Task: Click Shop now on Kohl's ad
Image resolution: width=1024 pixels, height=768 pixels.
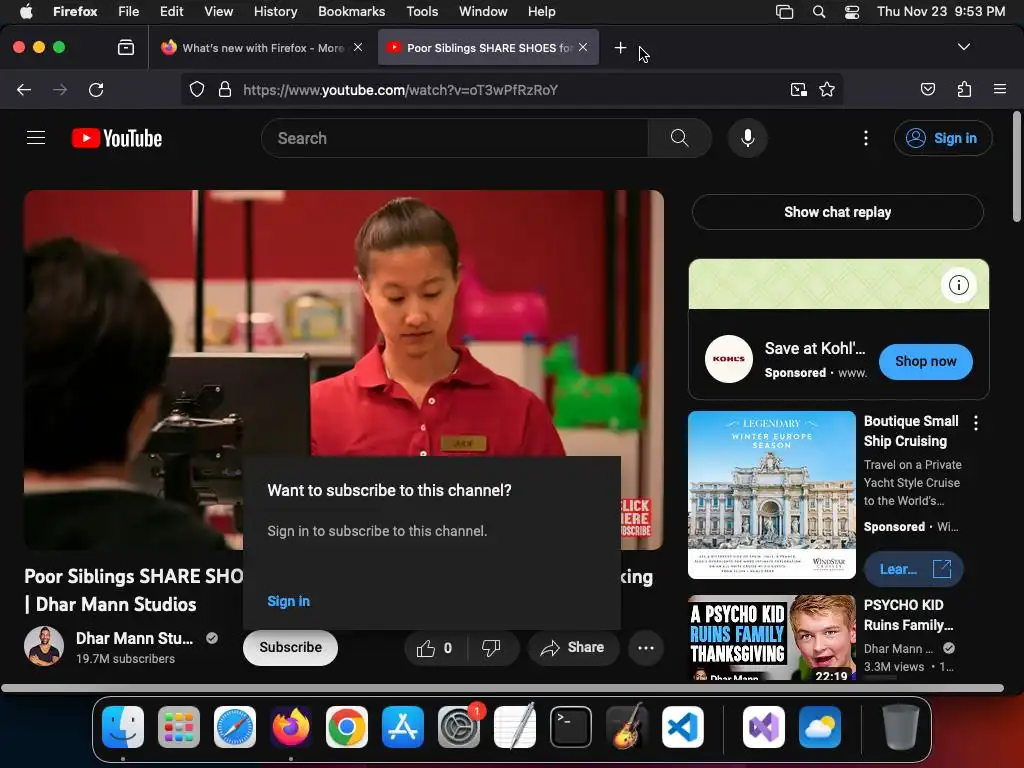Action: [925, 361]
